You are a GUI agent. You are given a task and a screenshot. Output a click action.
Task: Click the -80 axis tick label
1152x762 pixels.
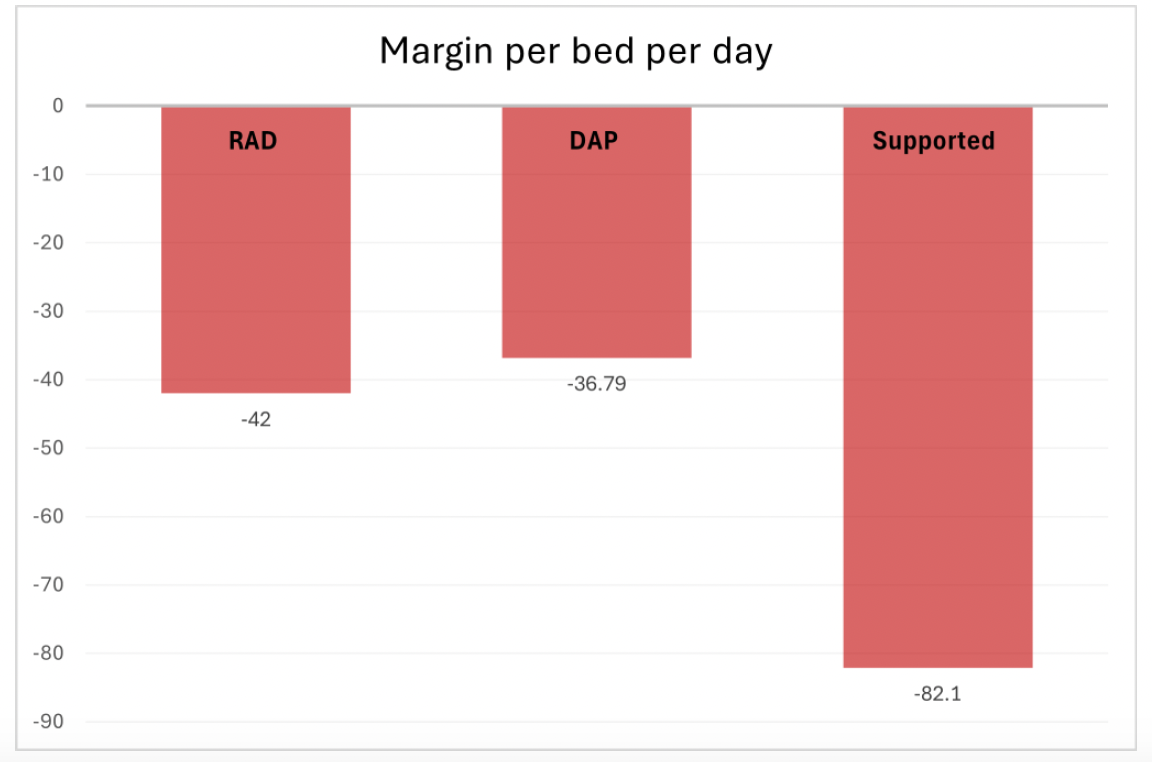48,654
